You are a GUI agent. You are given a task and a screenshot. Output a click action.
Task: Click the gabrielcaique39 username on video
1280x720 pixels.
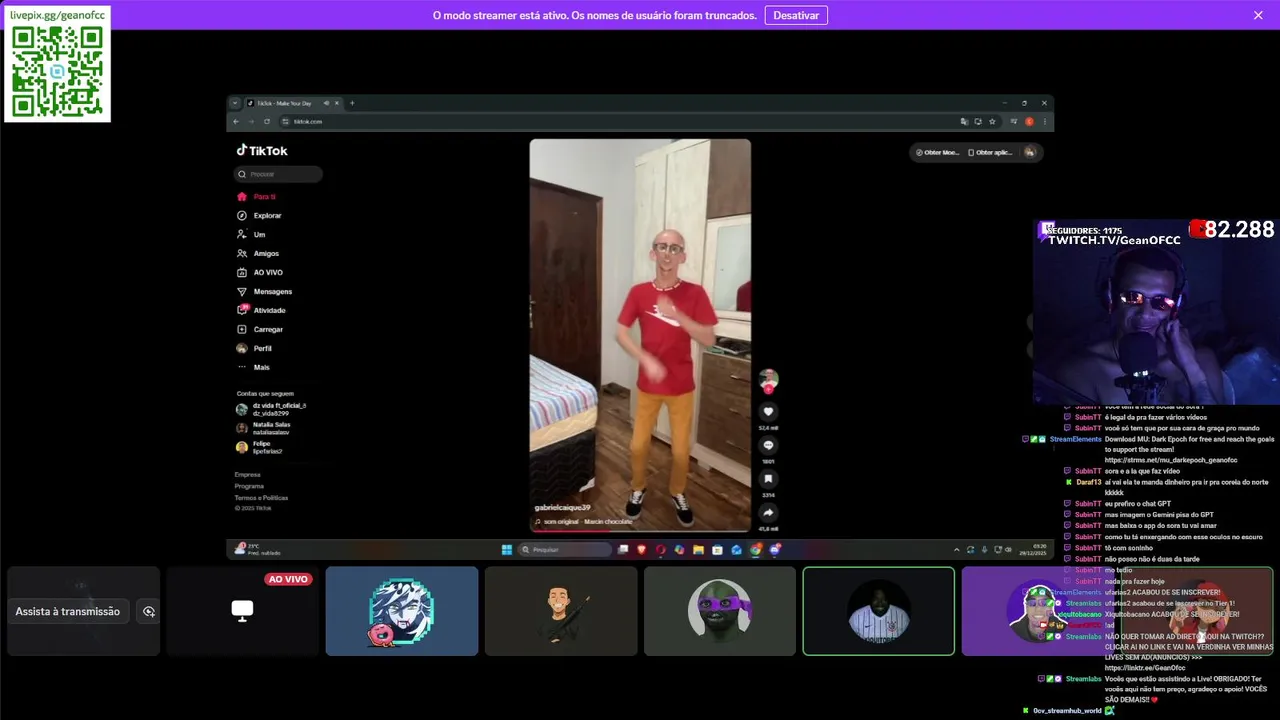pos(562,508)
